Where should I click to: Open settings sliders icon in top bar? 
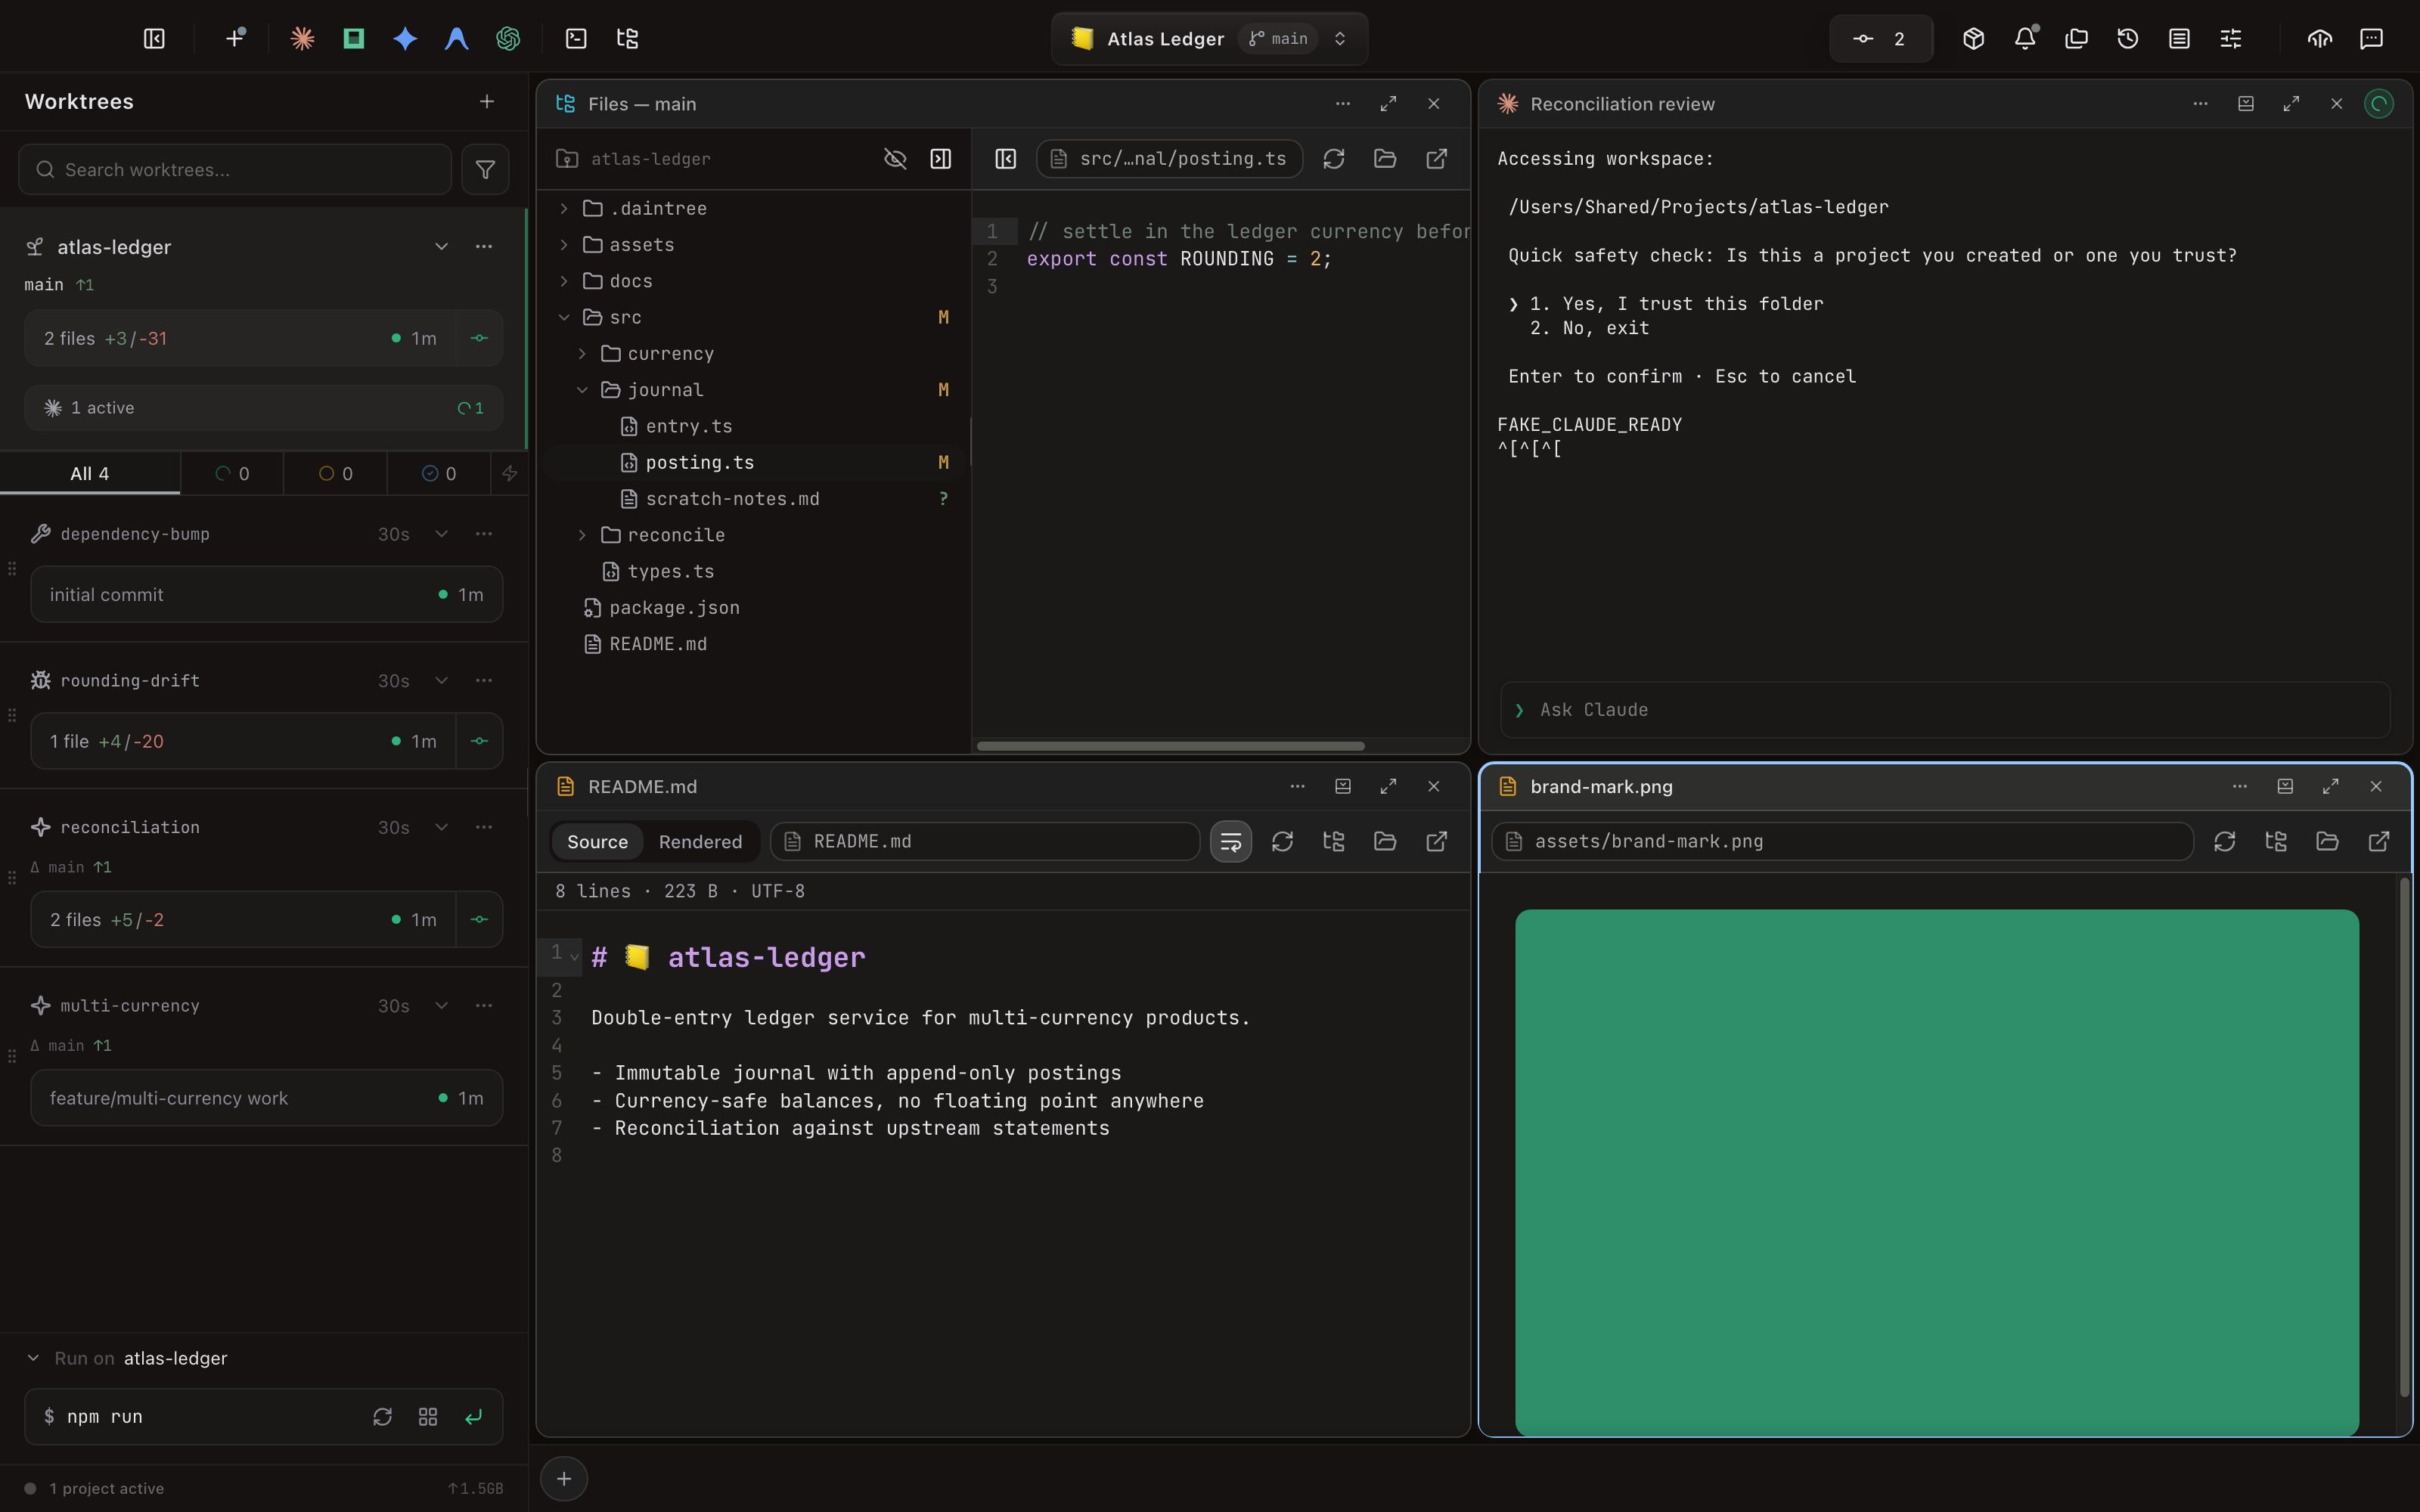[x=2231, y=38]
